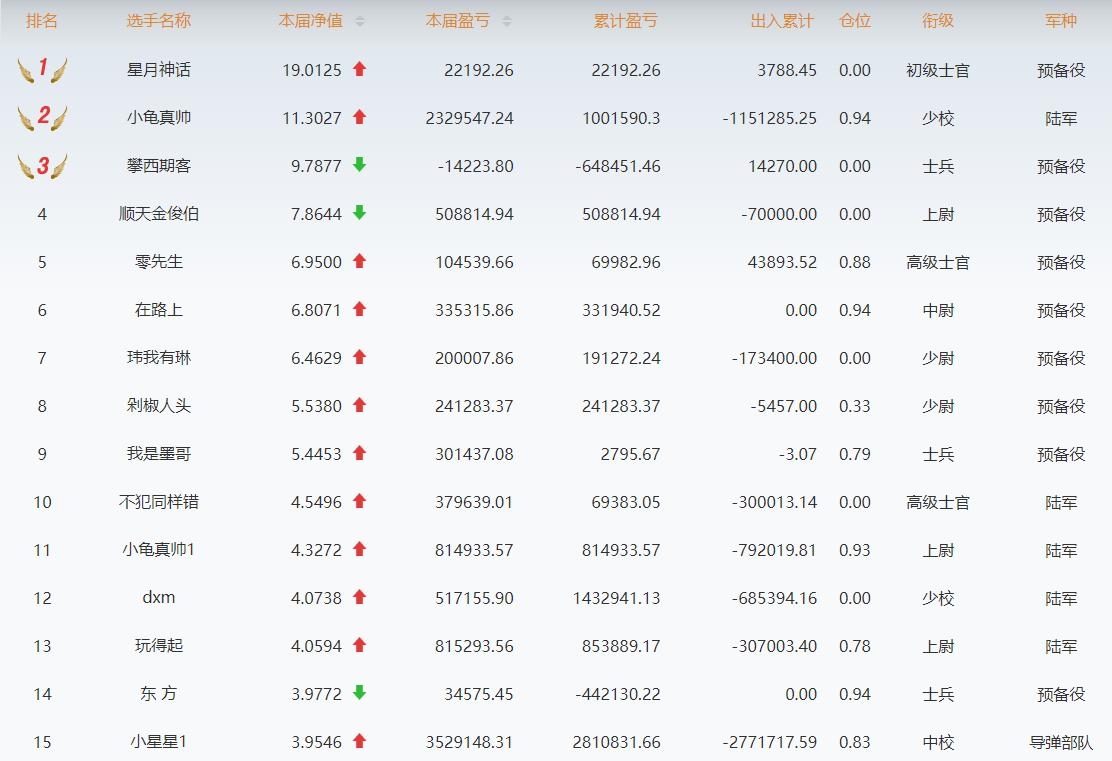Click the rank 1 gold wings badge
This screenshot has width=1112, height=761.
pos(42,70)
